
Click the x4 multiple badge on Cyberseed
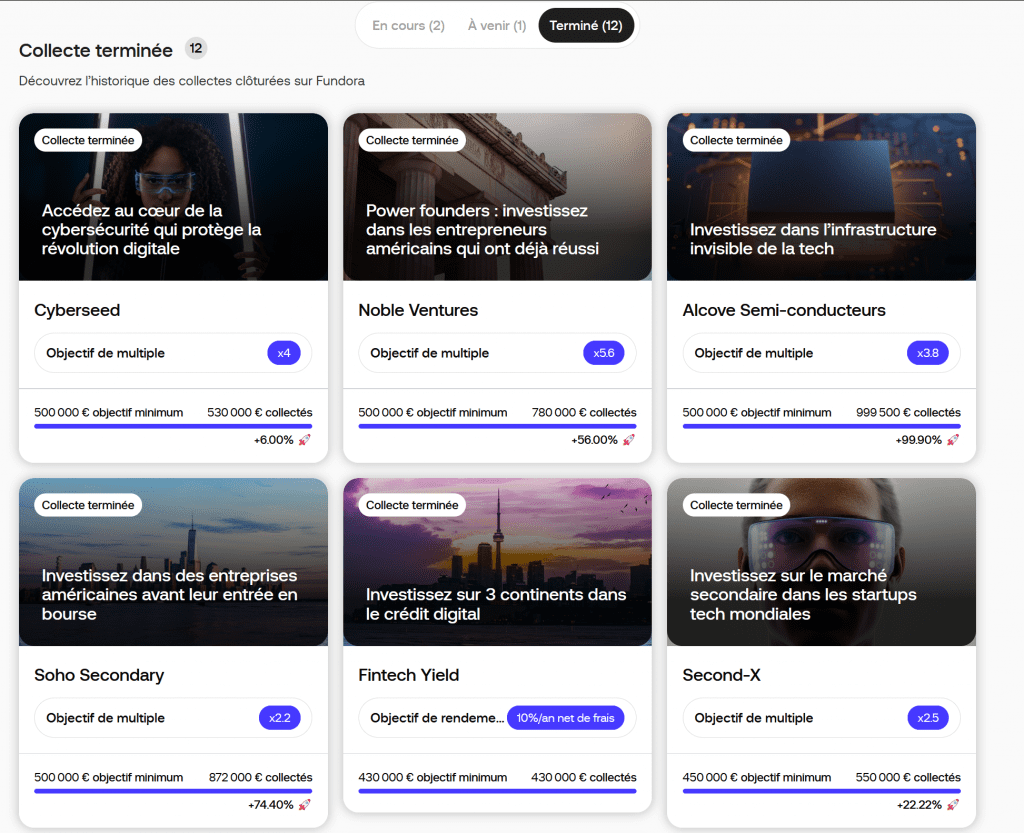tap(284, 353)
